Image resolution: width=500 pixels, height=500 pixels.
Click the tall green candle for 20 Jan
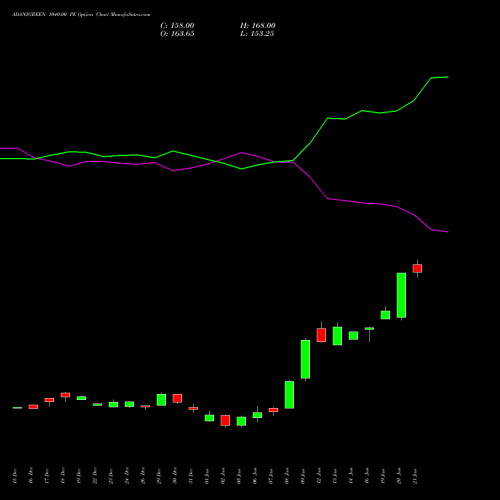401,295
